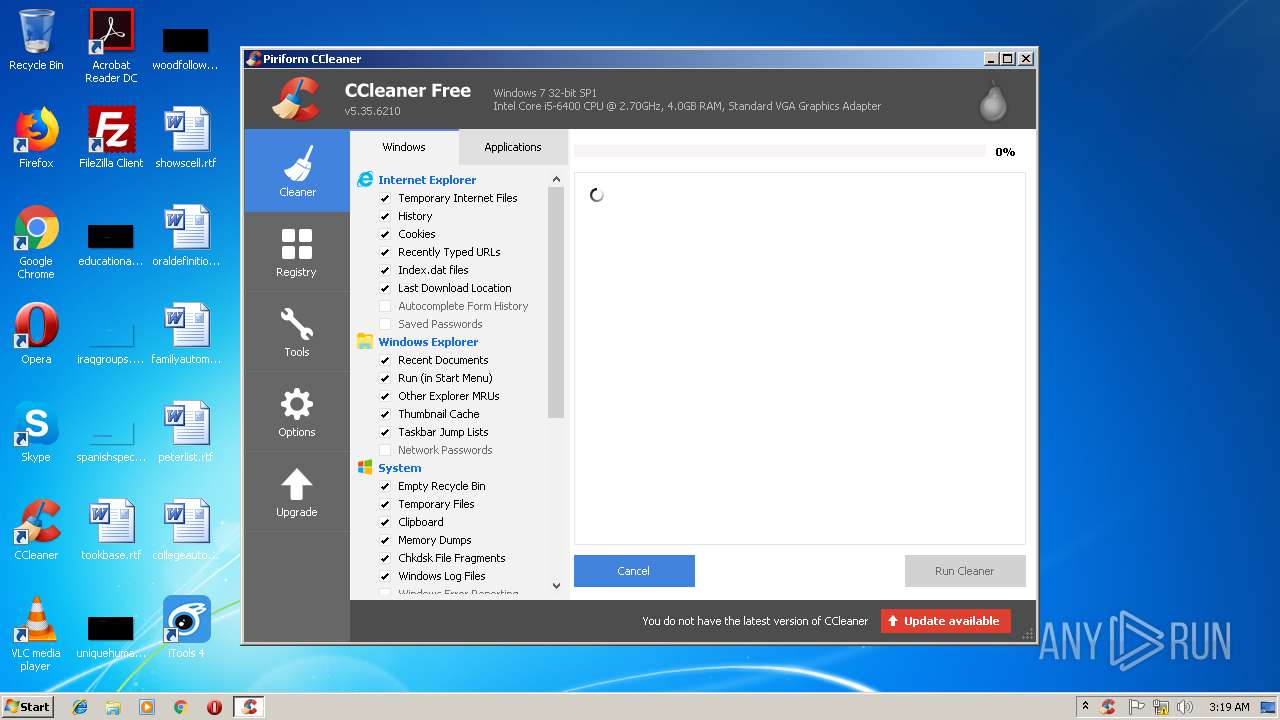Click the options list scrollbar thumb

(556, 303)
